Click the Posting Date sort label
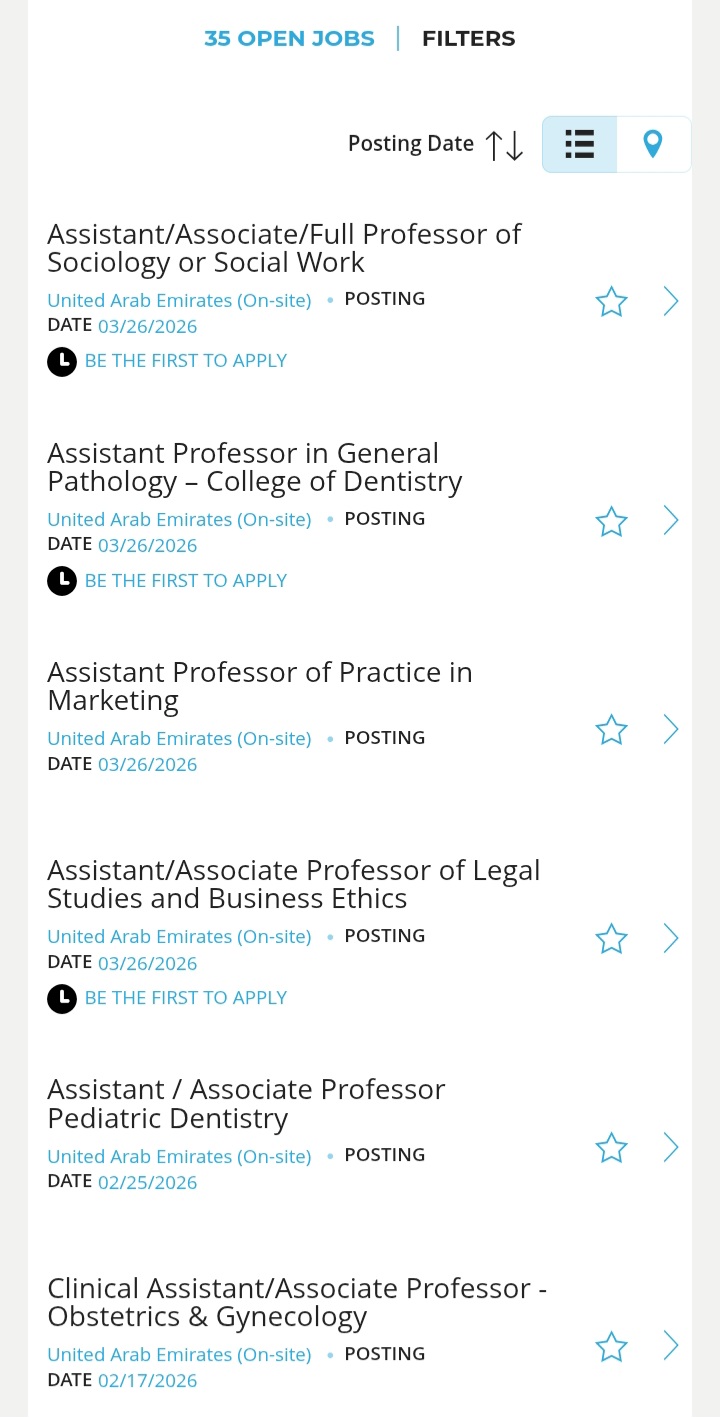Image resolution: width=720 pixels, height=1417 pixels. tap(410, 144)
